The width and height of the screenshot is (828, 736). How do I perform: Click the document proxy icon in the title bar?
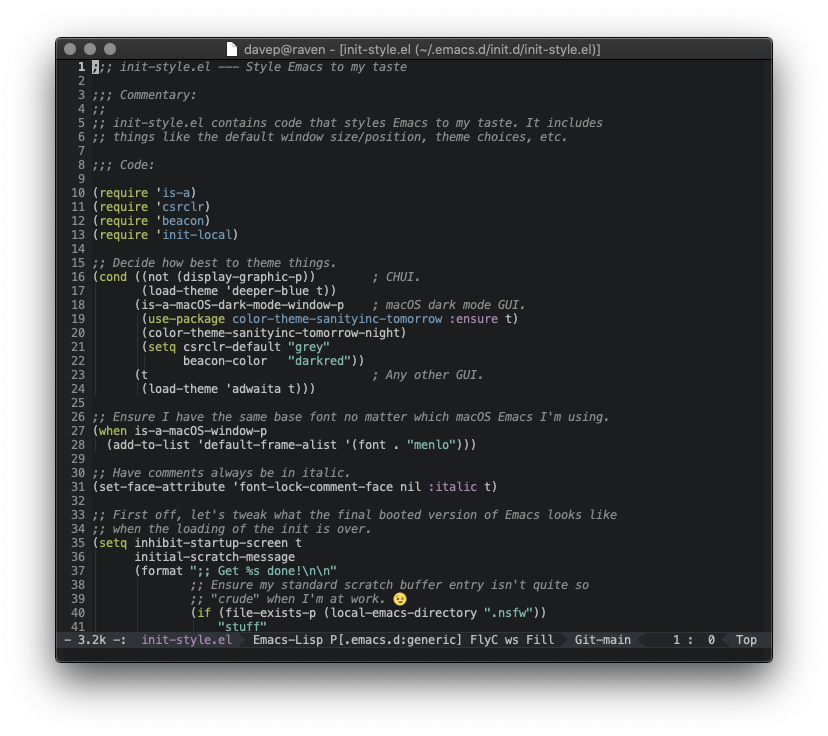pyautogui.click(x=231, y=49)
